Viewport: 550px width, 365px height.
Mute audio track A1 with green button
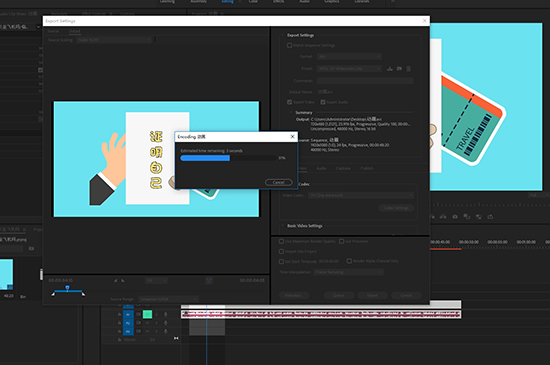pos(147,315)
